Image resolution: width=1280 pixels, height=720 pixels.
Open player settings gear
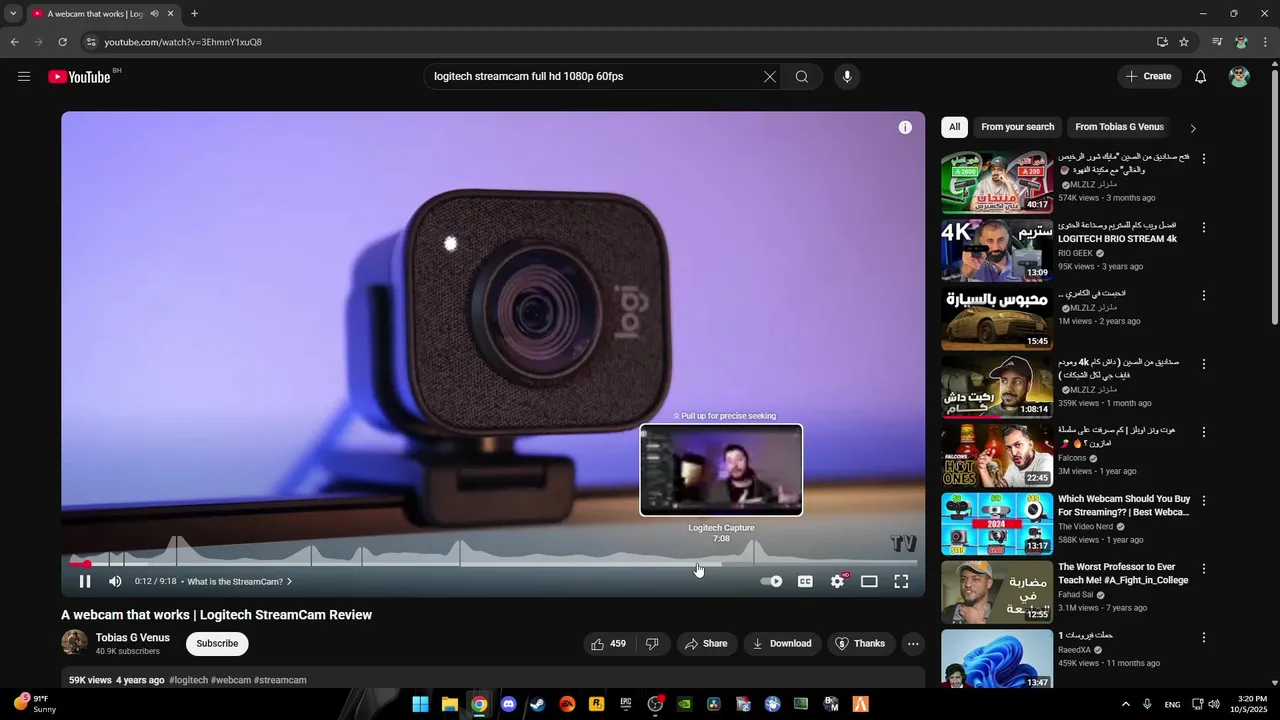(x=838, y=581)
